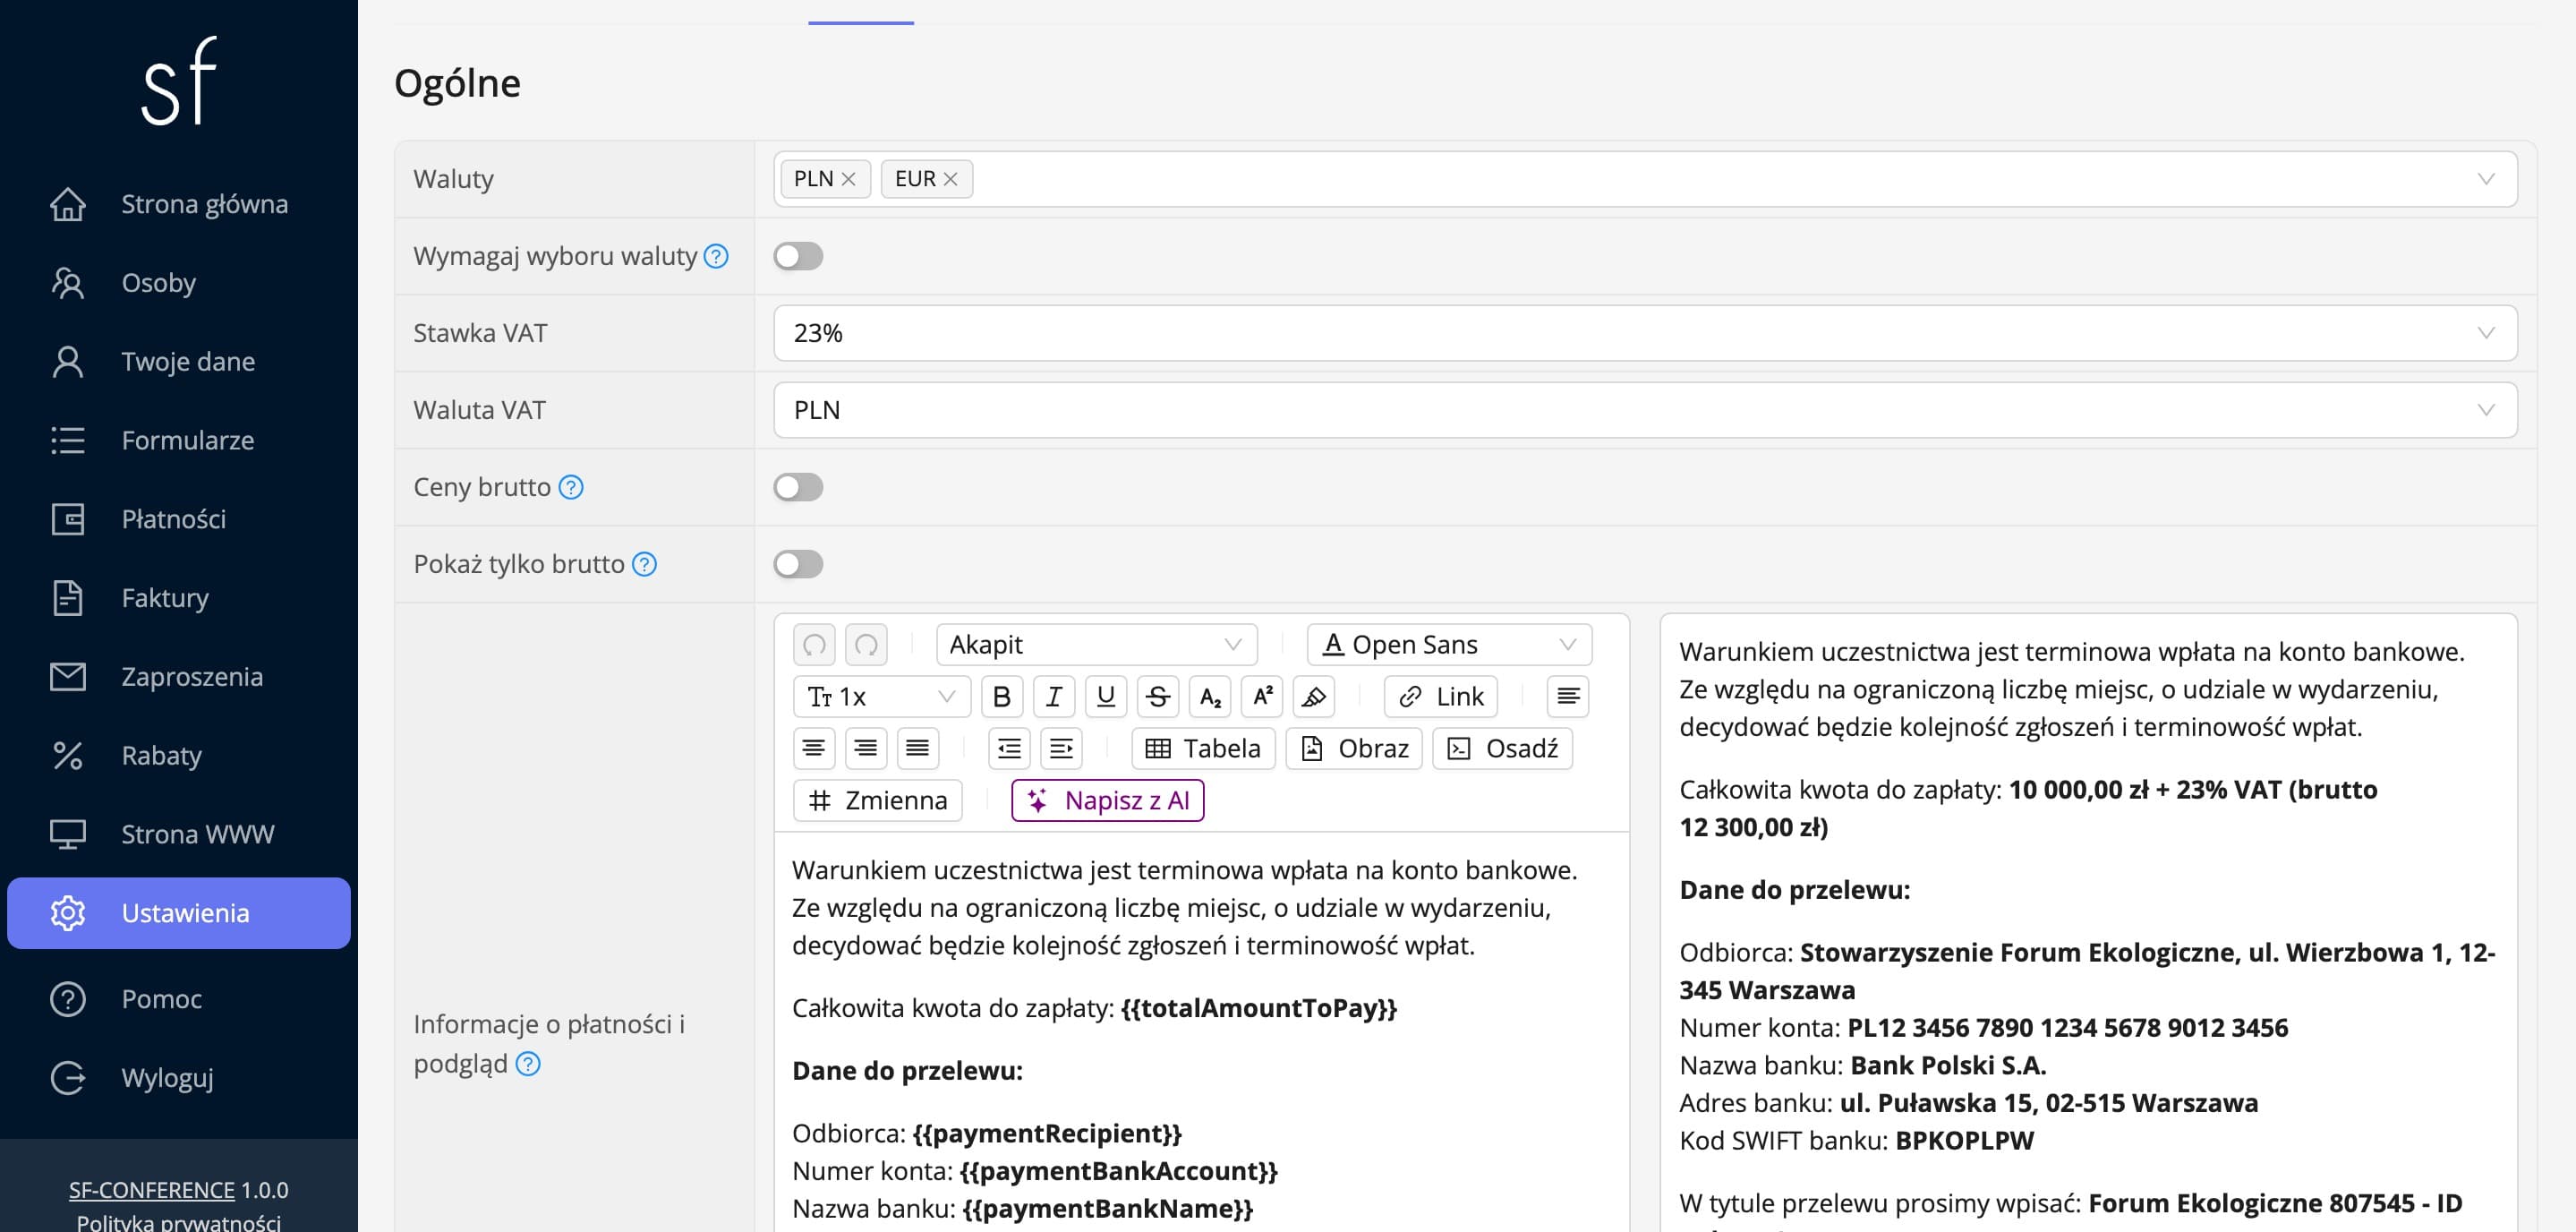The width and height of the screenshot is (2576, 1232).
Task: Open the Waluty multi-select dropdown
Action: (x=1645, y=179)
